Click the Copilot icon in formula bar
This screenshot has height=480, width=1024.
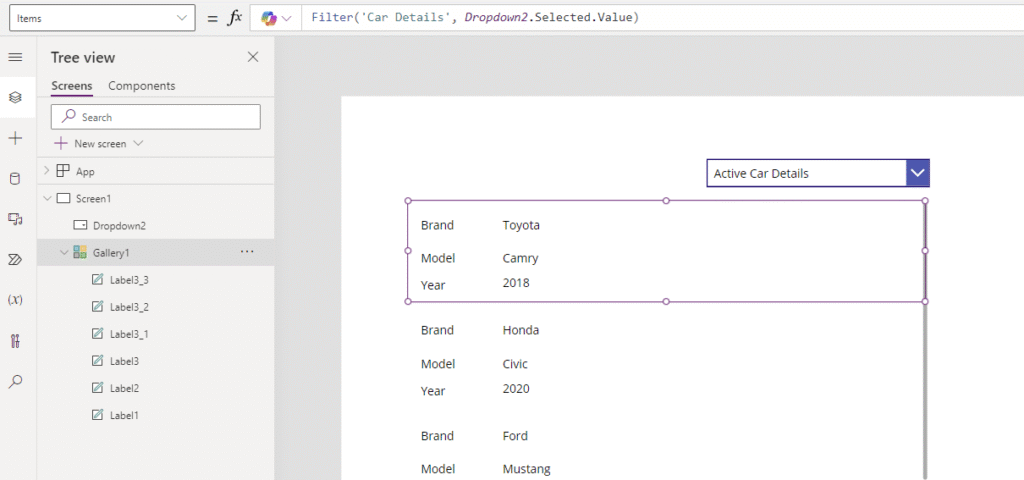pos(268,18)
